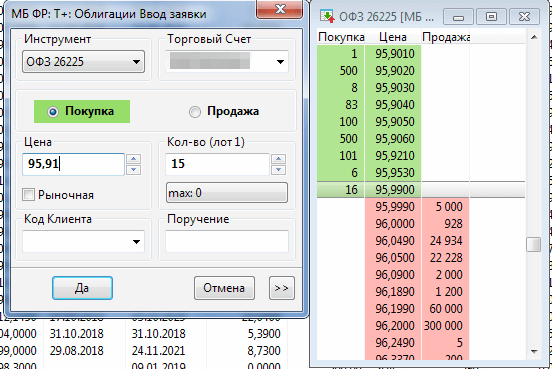Open the Торговый Счет dropdown
552x369 pixels.
pos(227,62)
